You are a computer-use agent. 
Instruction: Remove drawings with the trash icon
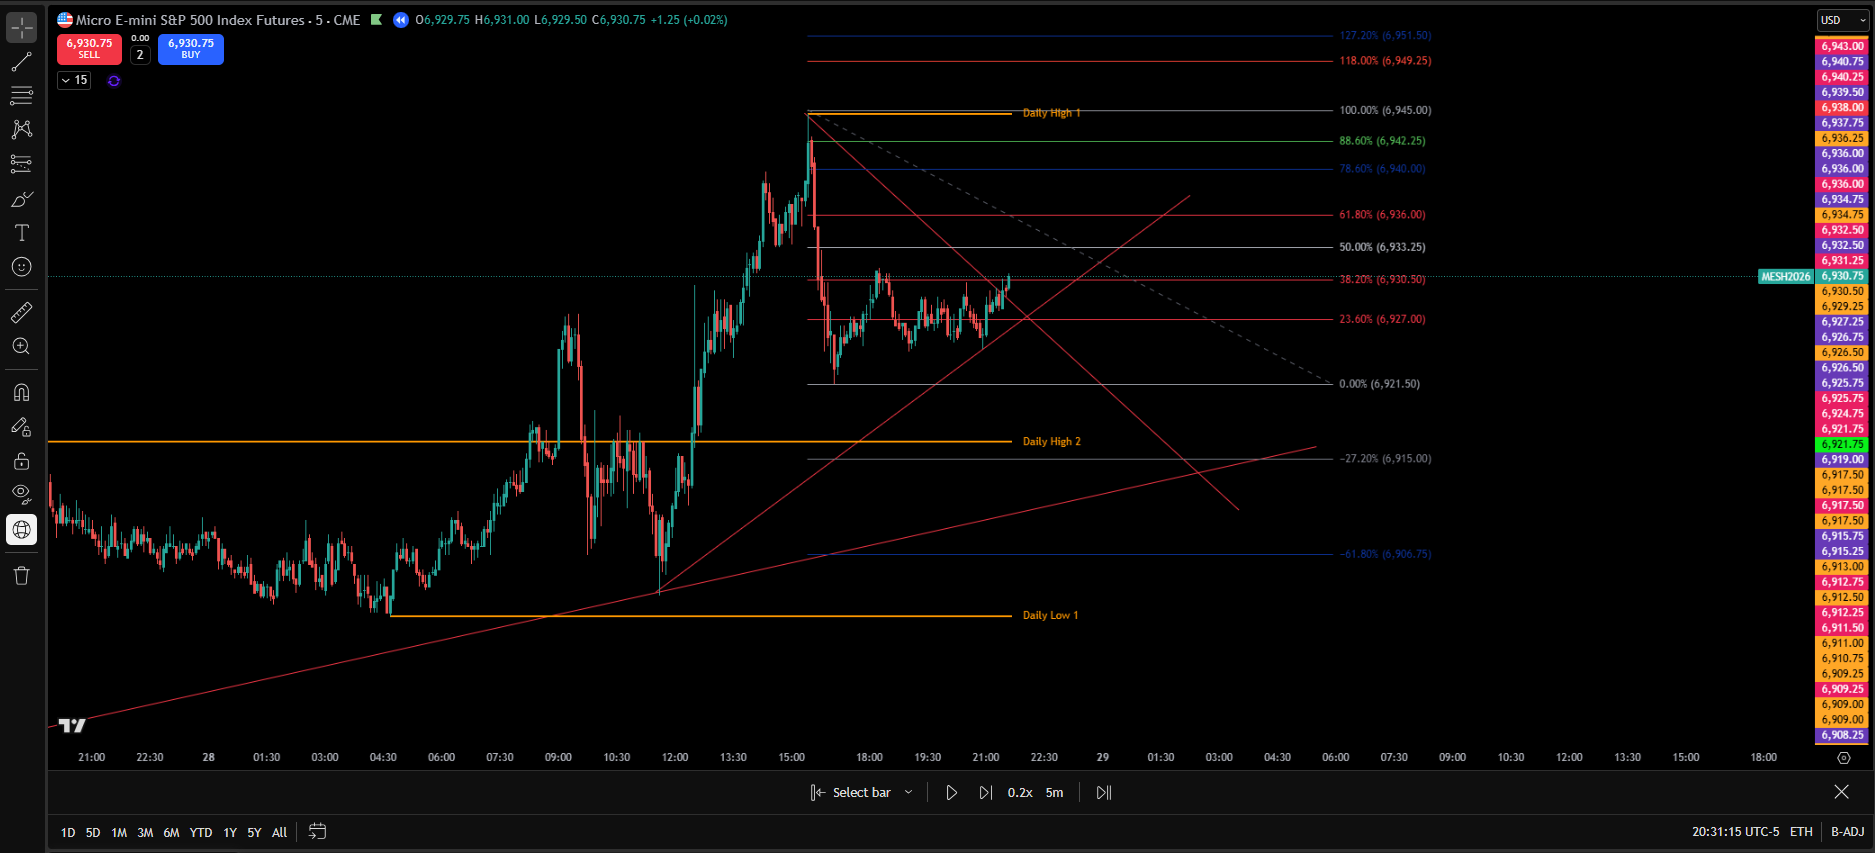[x=21, y=575]
